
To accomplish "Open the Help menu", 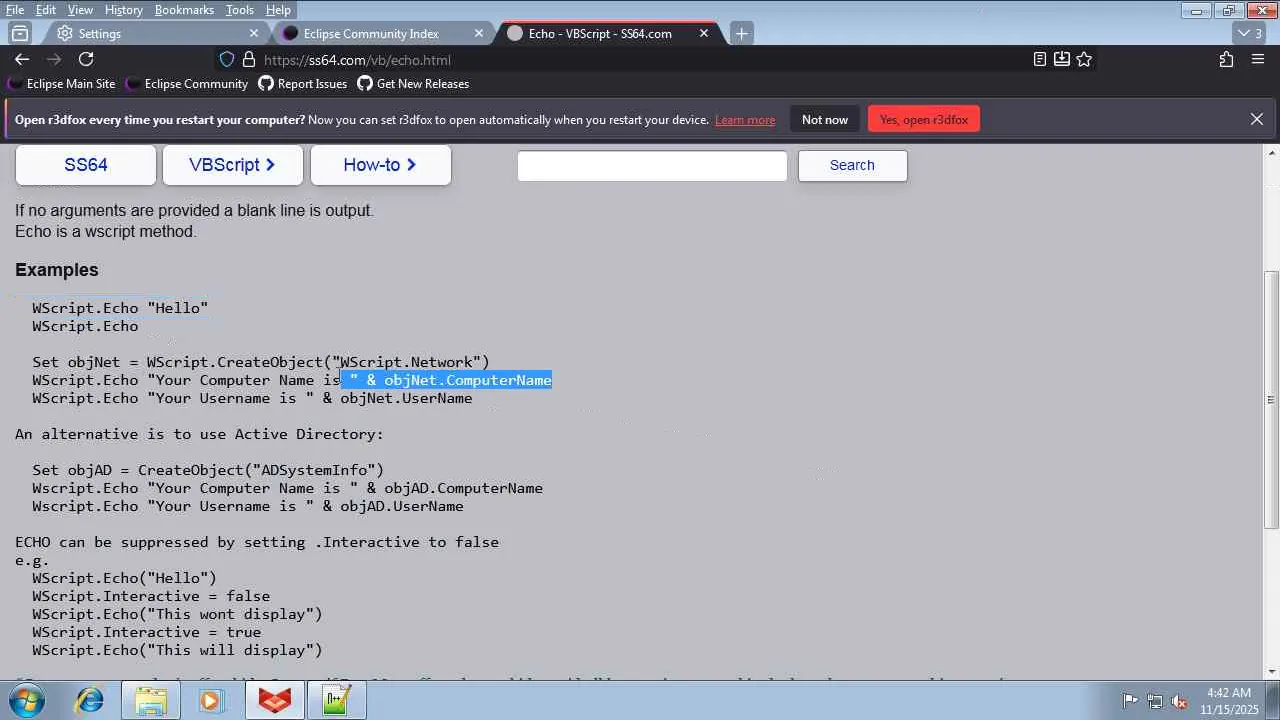I will [x=278, y=10].
